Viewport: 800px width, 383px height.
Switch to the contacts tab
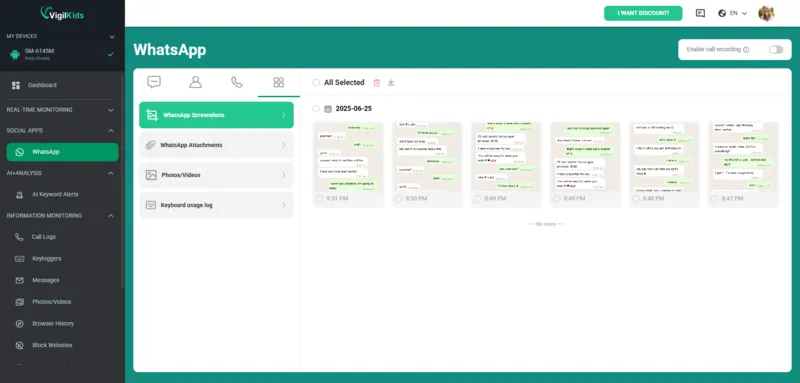(x=195, y=82)
